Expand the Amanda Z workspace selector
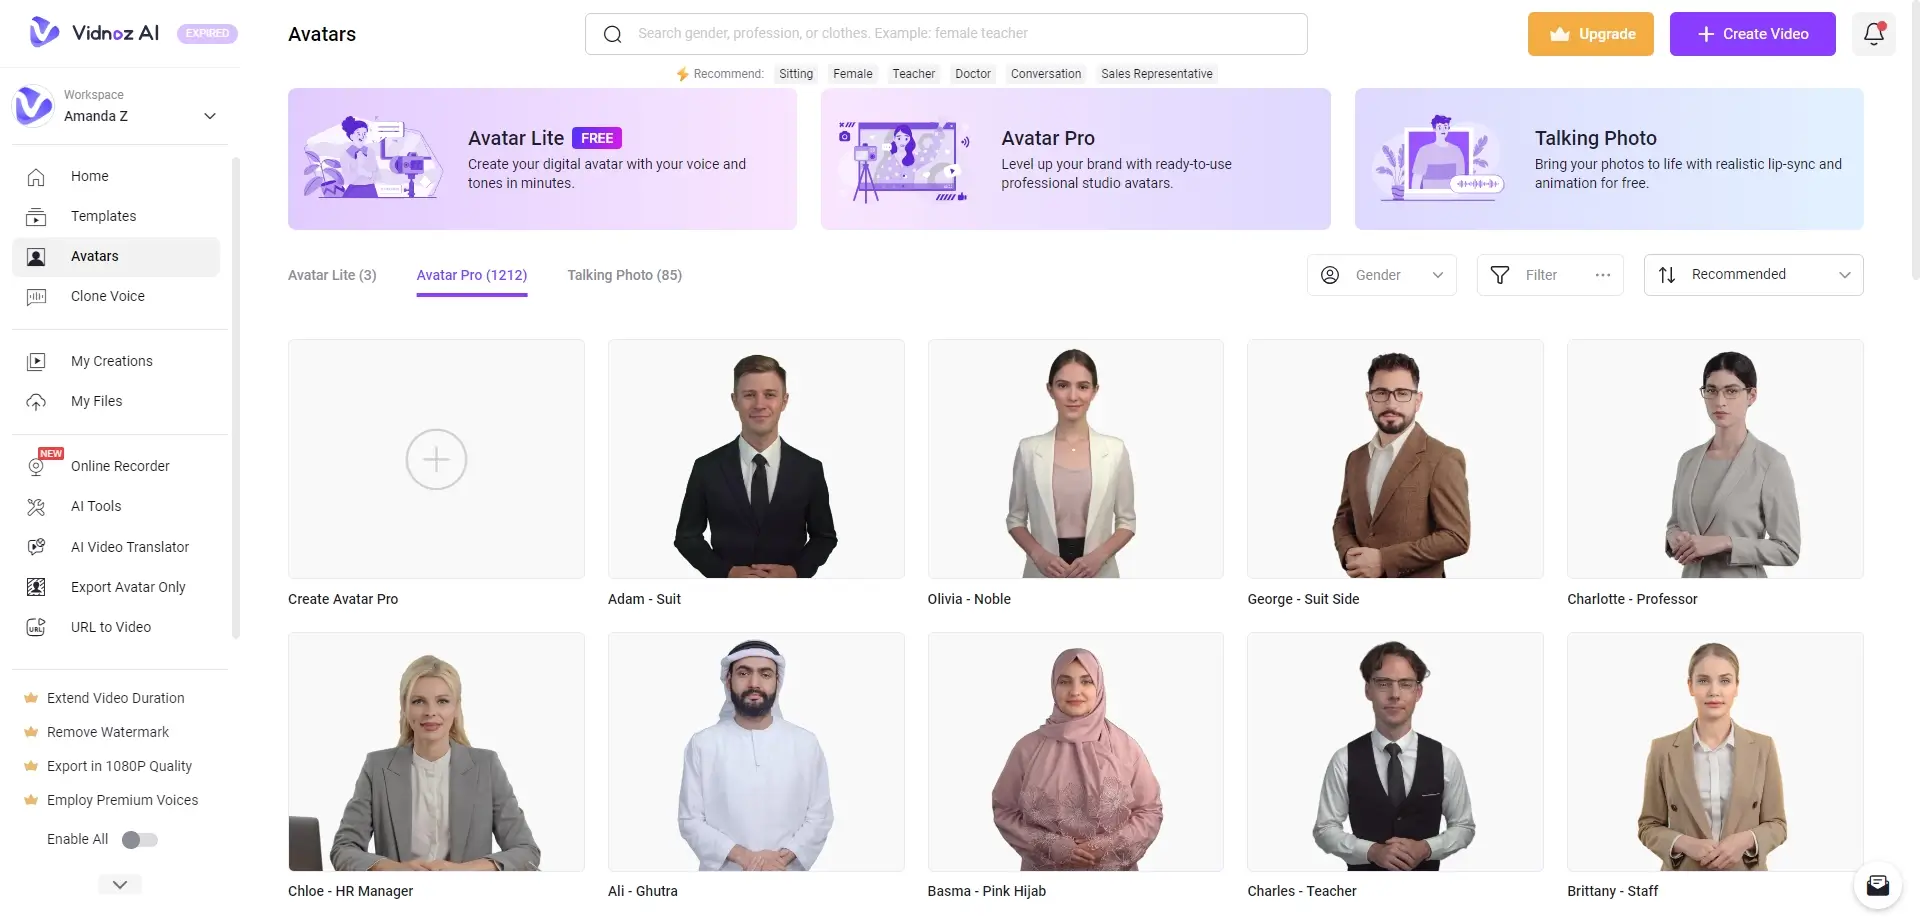Image resolution: width=1920 pixels, height=919 pixels. pos(210,116)
